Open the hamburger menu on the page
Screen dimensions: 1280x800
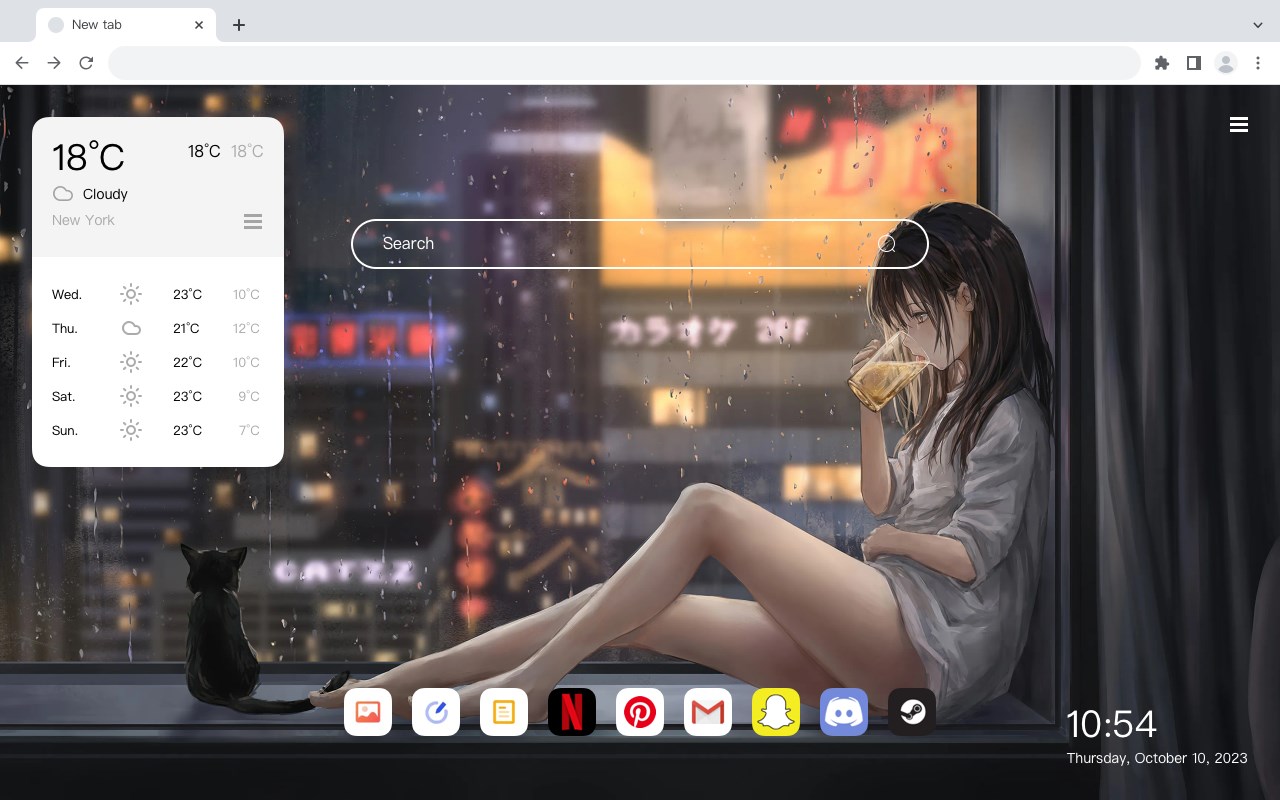click(x=1239, y=125)
